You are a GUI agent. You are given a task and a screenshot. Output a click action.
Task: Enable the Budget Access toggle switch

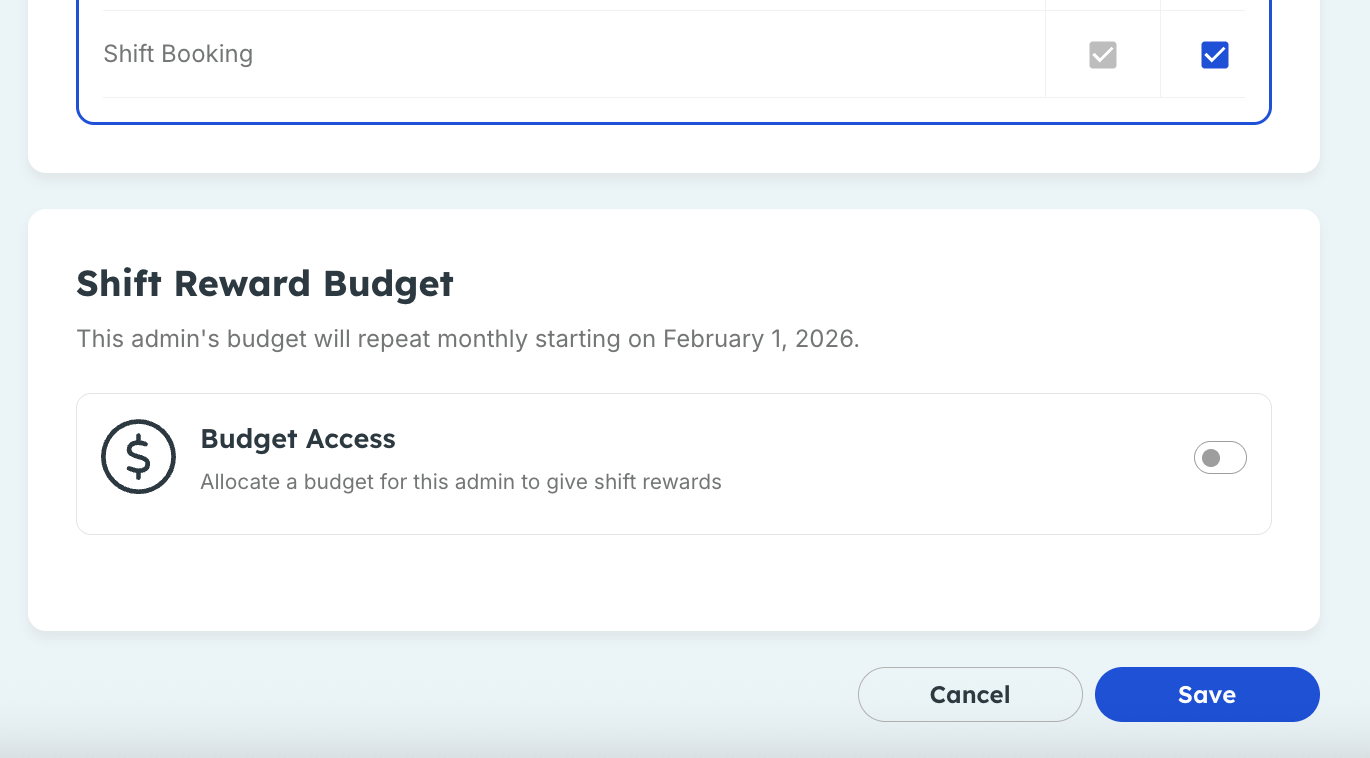tap(1220, 458)
